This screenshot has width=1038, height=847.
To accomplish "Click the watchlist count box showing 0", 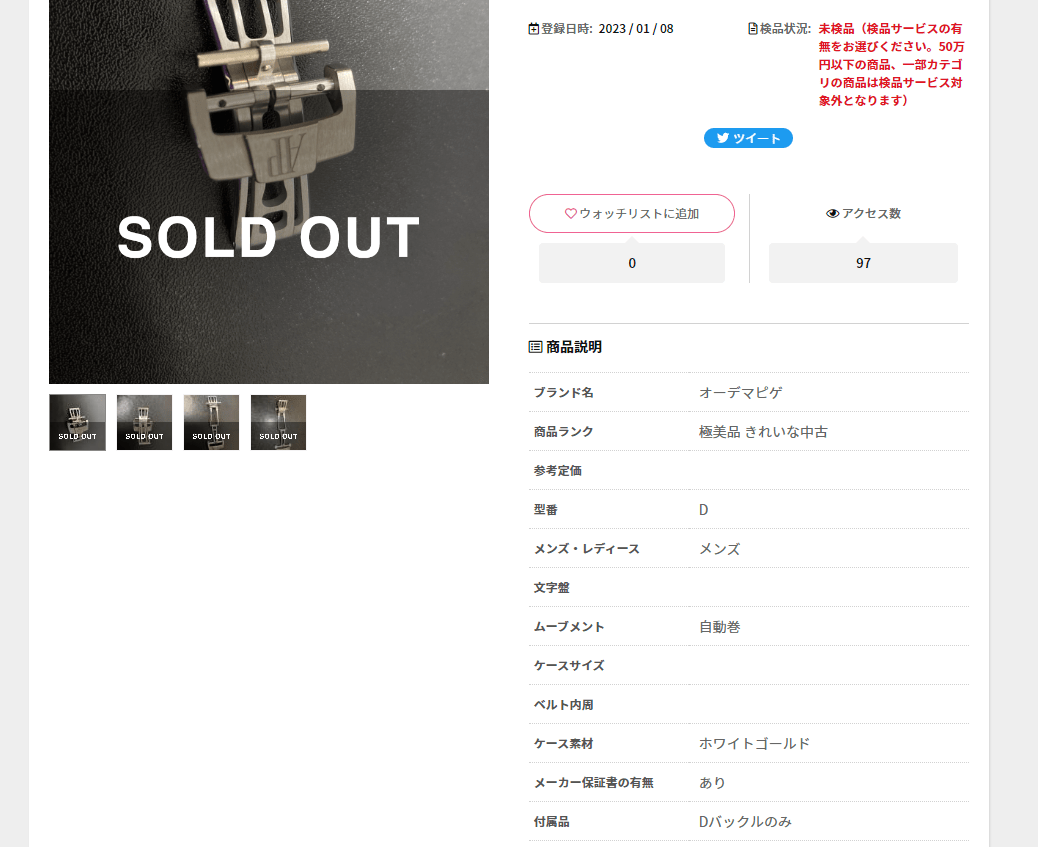I will (x=632, y=263).
